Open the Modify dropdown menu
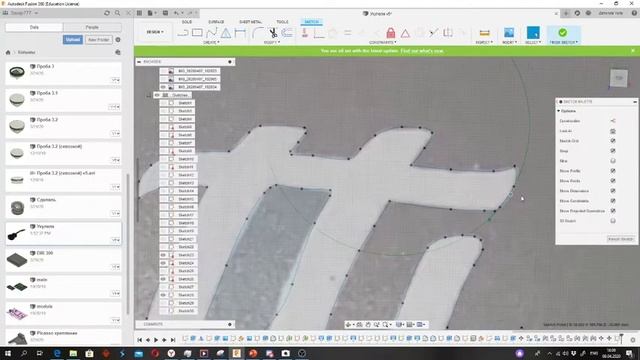Image resolution: width=640 pixels, height=360 pixels. point(271,42)
